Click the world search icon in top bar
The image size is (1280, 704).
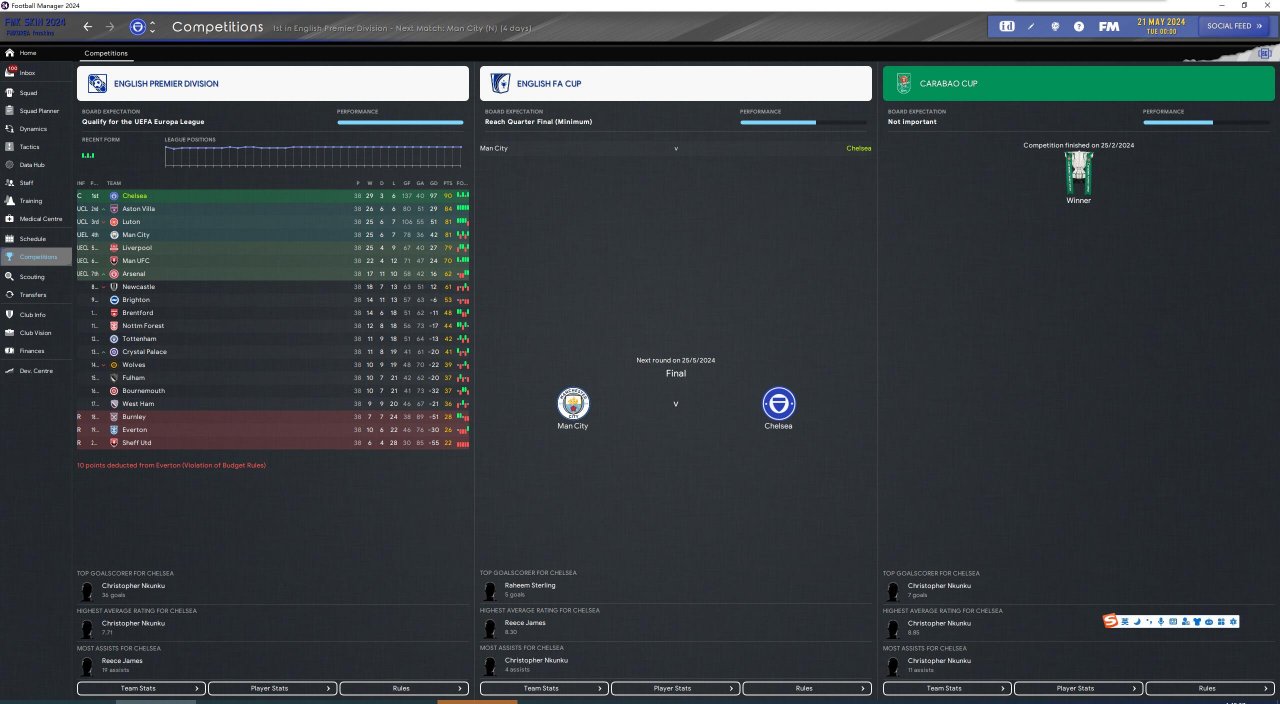coord(1055,26)
